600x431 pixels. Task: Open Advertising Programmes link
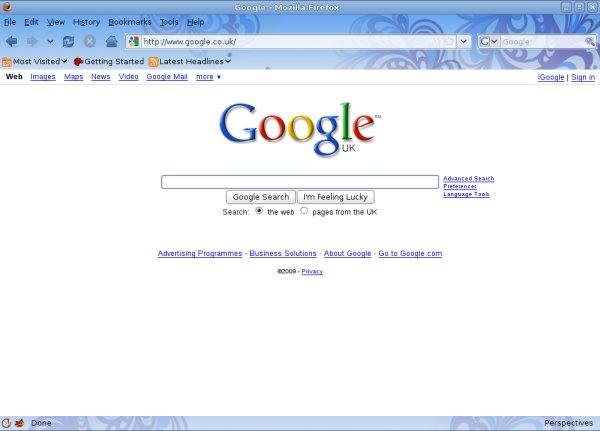pyautogui.click(x=200, y=253)
